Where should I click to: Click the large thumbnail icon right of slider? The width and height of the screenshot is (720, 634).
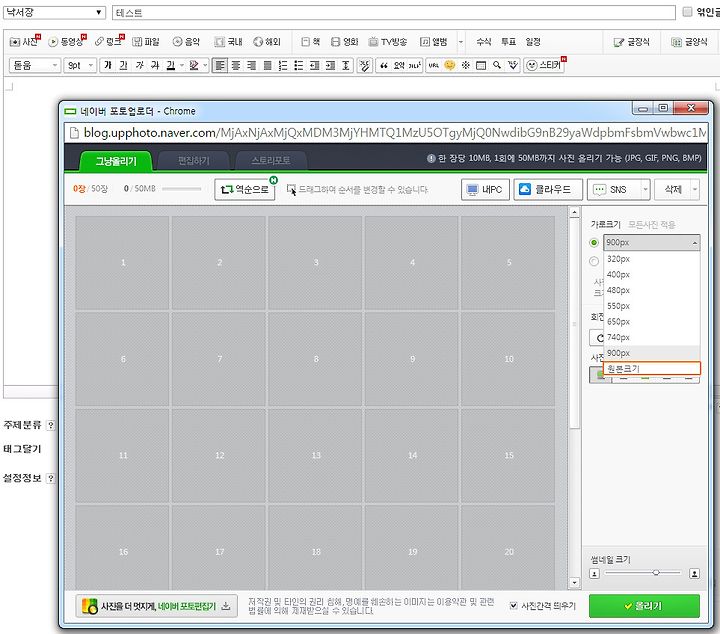click(694, 573)
